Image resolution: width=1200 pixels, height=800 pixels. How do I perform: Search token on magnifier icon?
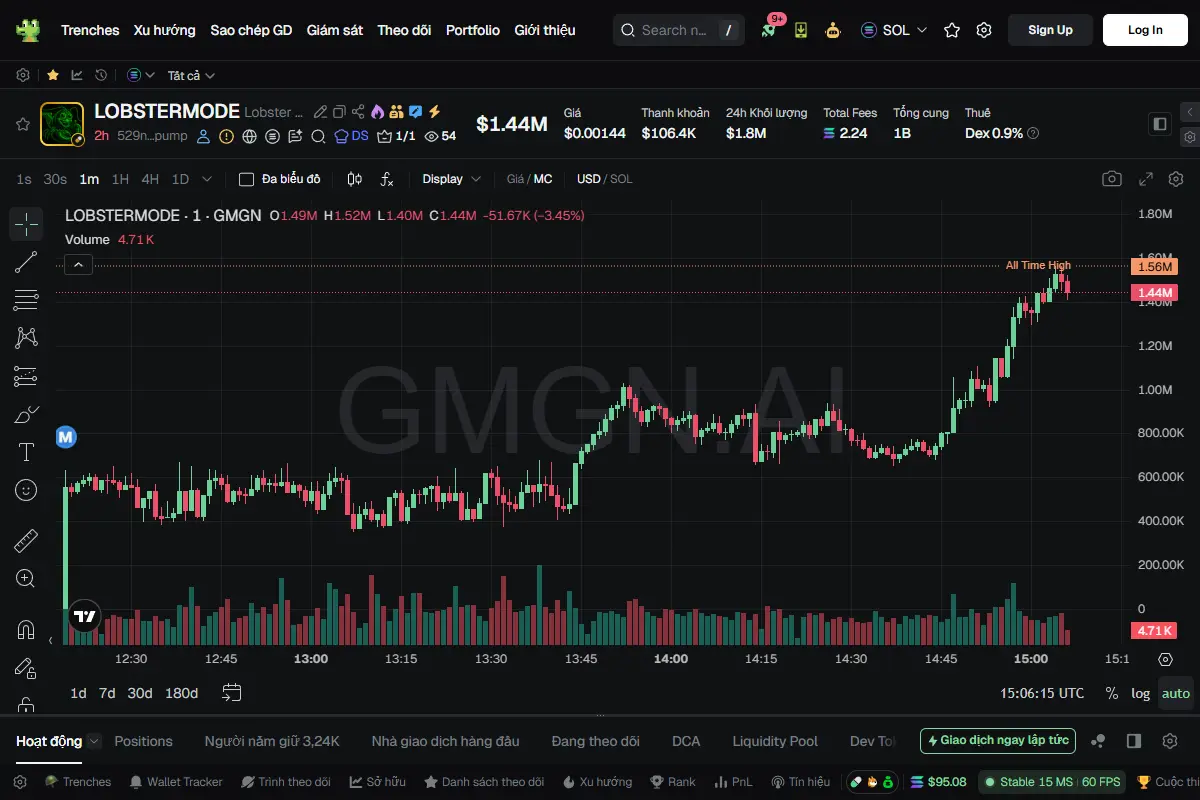click(x=318, y=136)
